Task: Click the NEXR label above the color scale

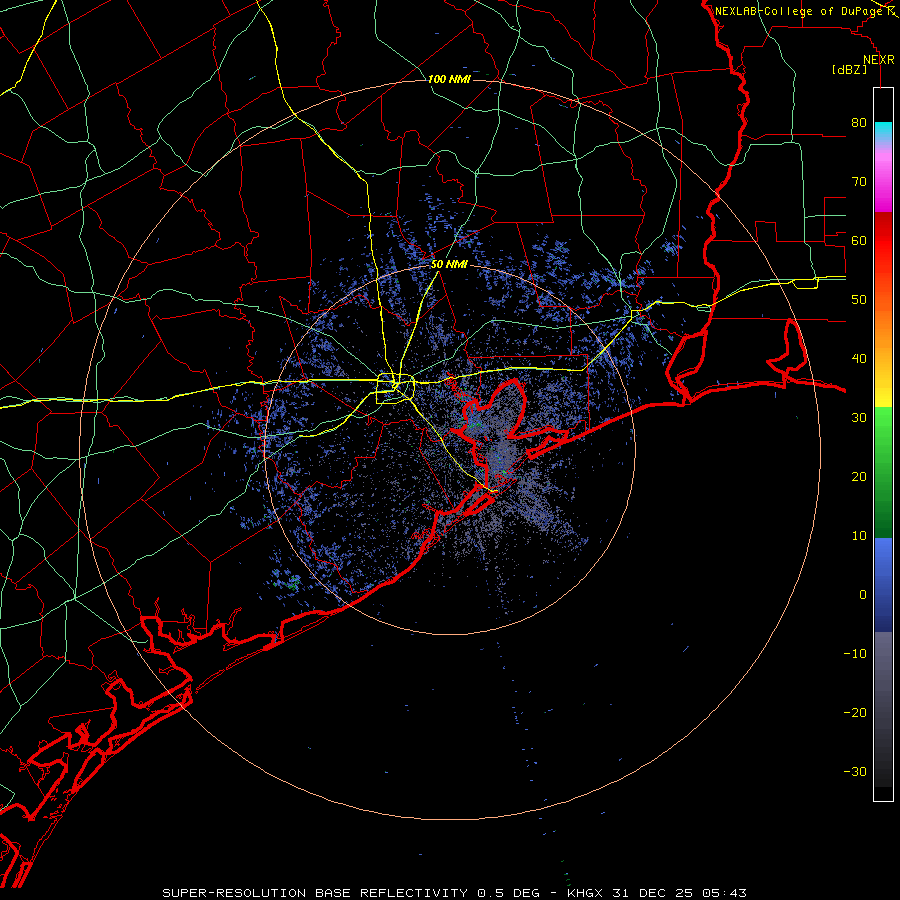Action: (x=878, y=60)
